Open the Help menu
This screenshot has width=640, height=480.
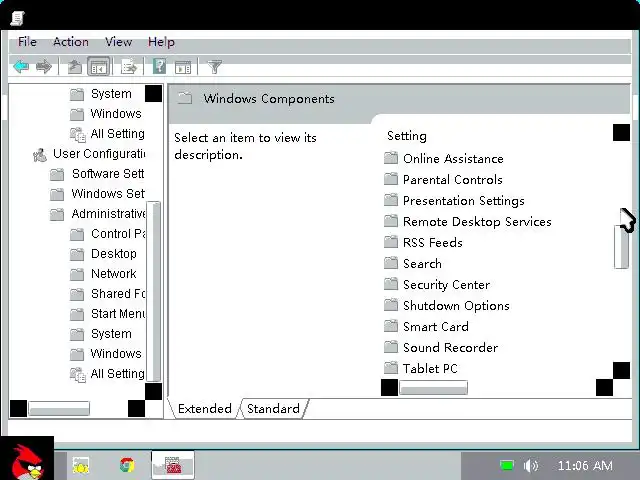[x=161, y=42]
